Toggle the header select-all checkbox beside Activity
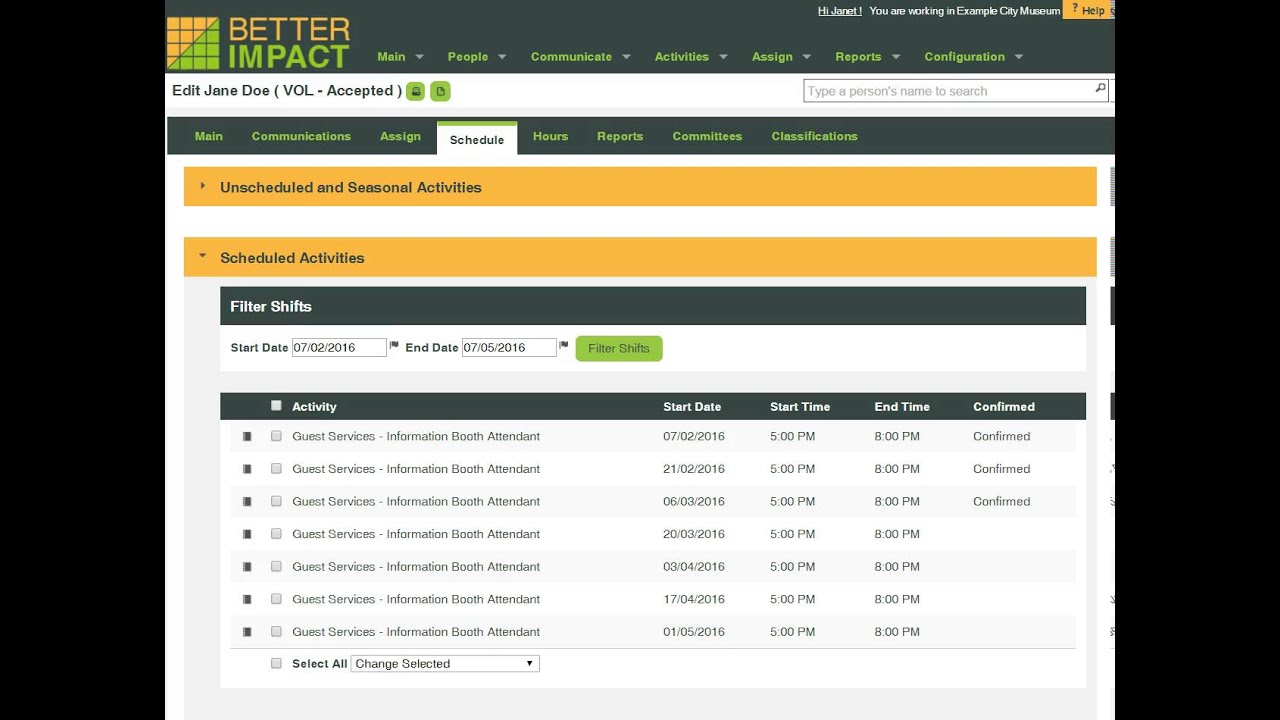This screenshot has width=1280, height=720. point(276,406)
